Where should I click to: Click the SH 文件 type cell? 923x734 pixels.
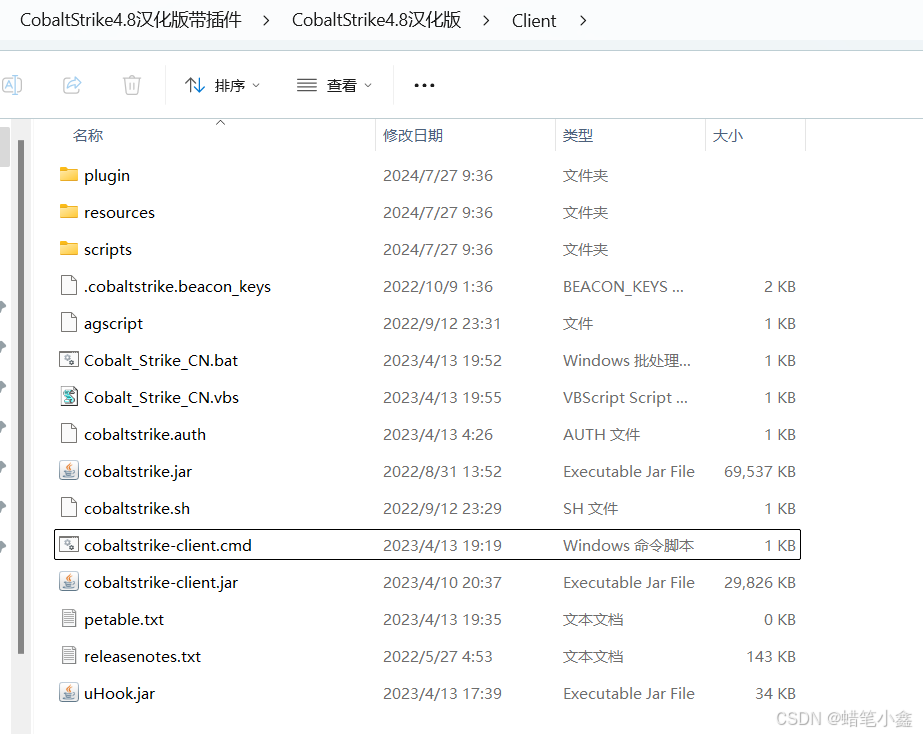point(590,509)
